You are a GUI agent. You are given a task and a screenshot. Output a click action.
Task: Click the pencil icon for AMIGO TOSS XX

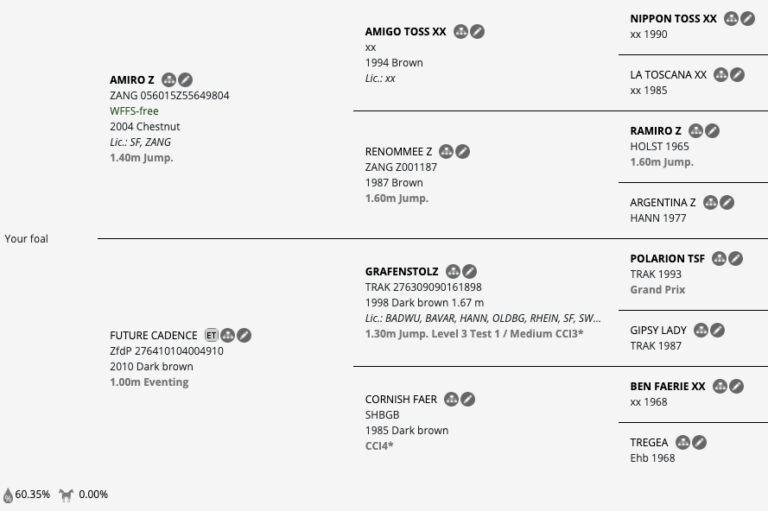click(x=478, y=31)
